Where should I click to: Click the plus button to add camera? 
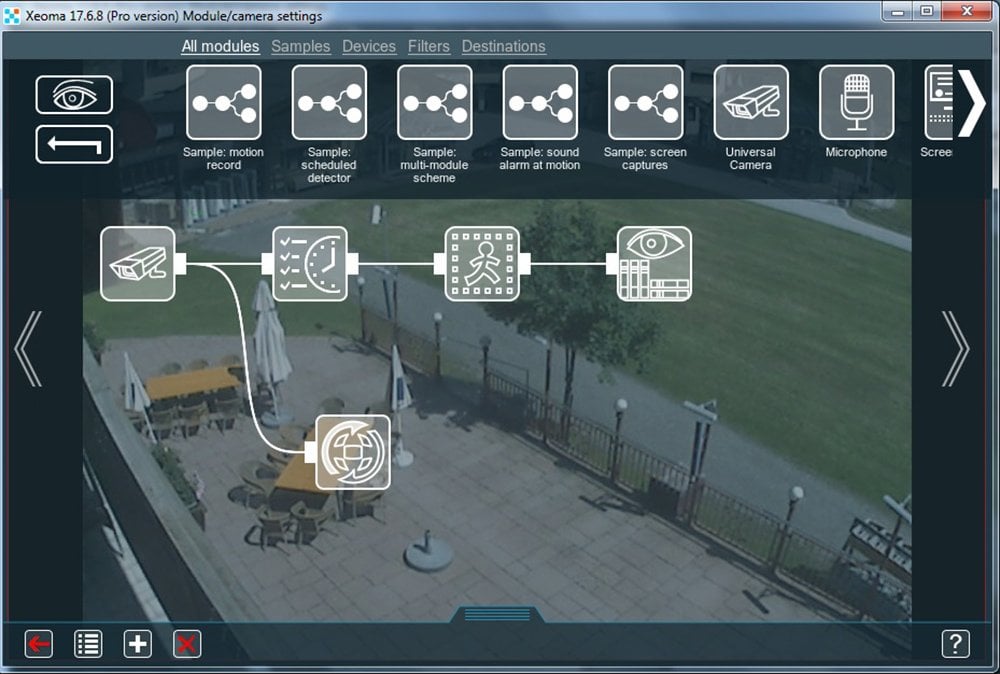click(x=138, y=644)
